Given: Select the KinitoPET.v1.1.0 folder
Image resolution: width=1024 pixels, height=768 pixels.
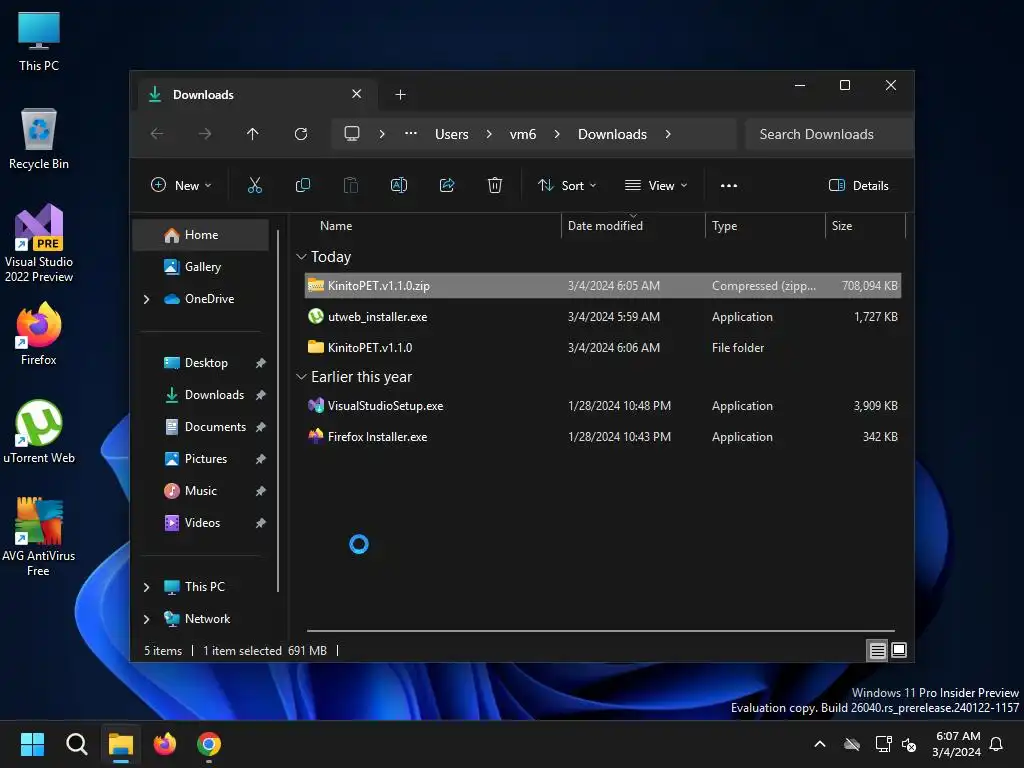Looking at the screenshot, I should click(x=603, y=348).
